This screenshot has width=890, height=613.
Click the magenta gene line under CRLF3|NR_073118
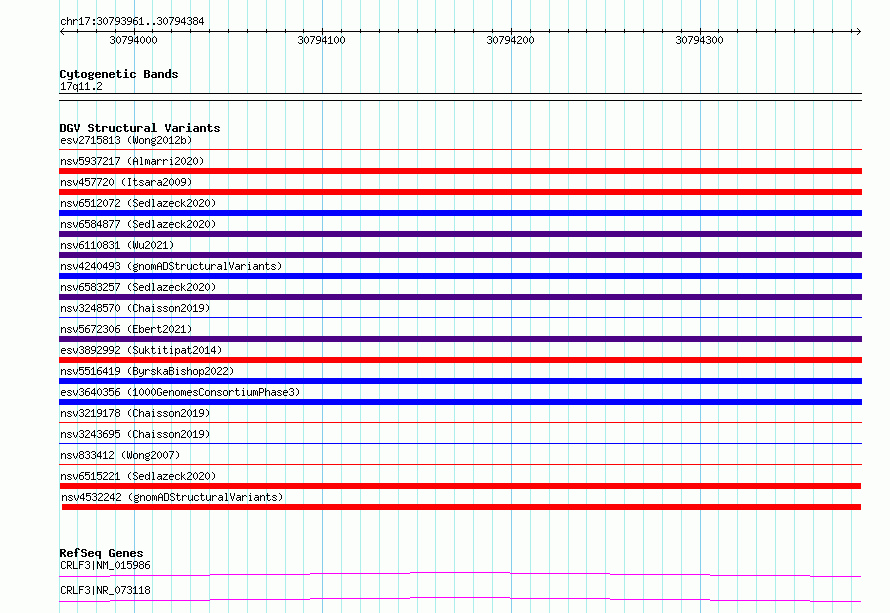coord(460,599)
